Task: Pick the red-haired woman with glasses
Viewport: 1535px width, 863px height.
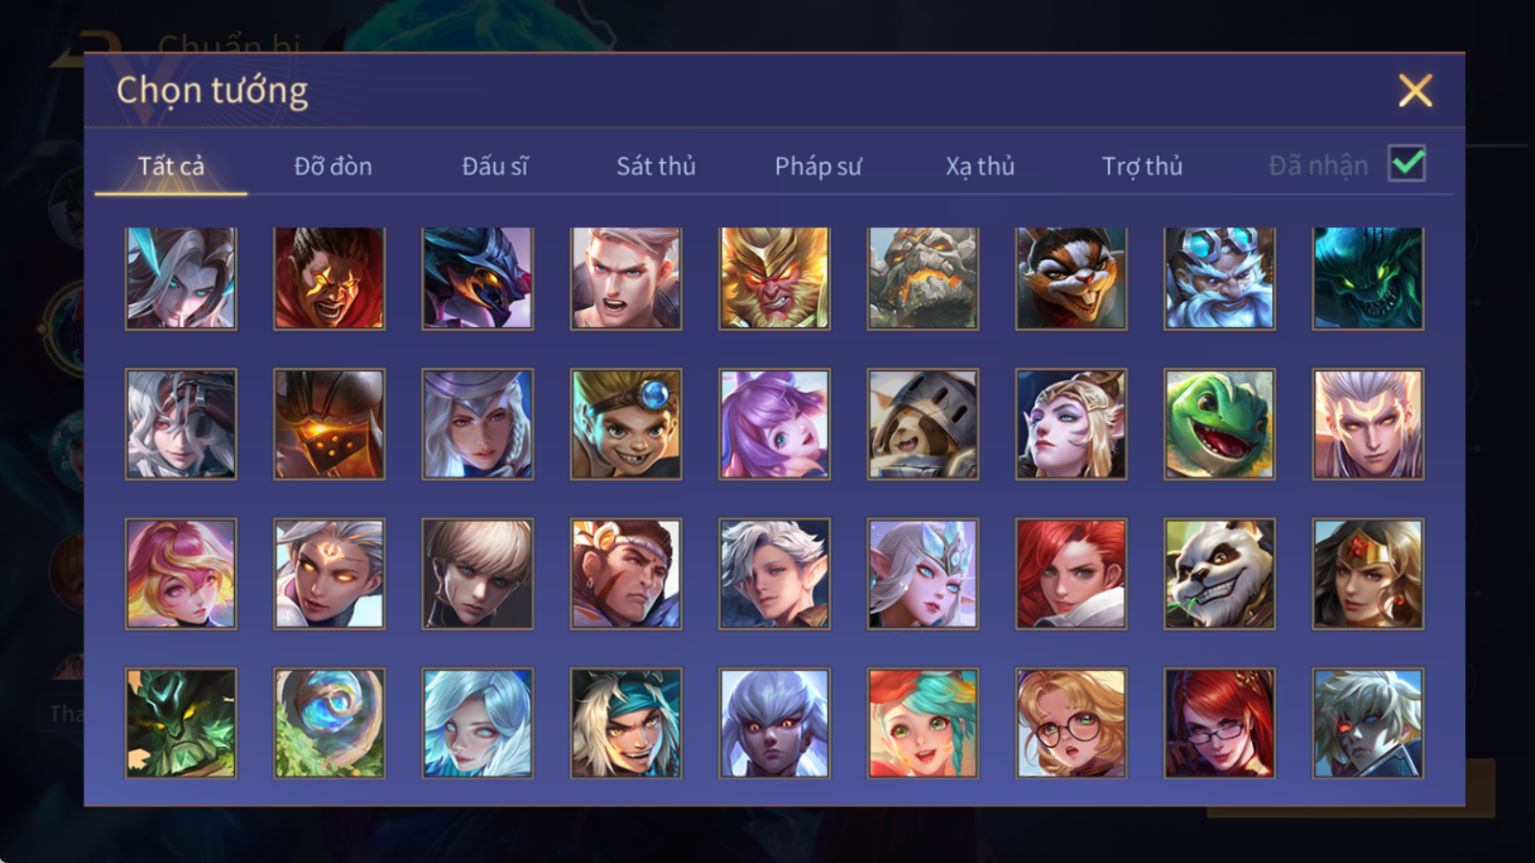Action: [1219, 723]
